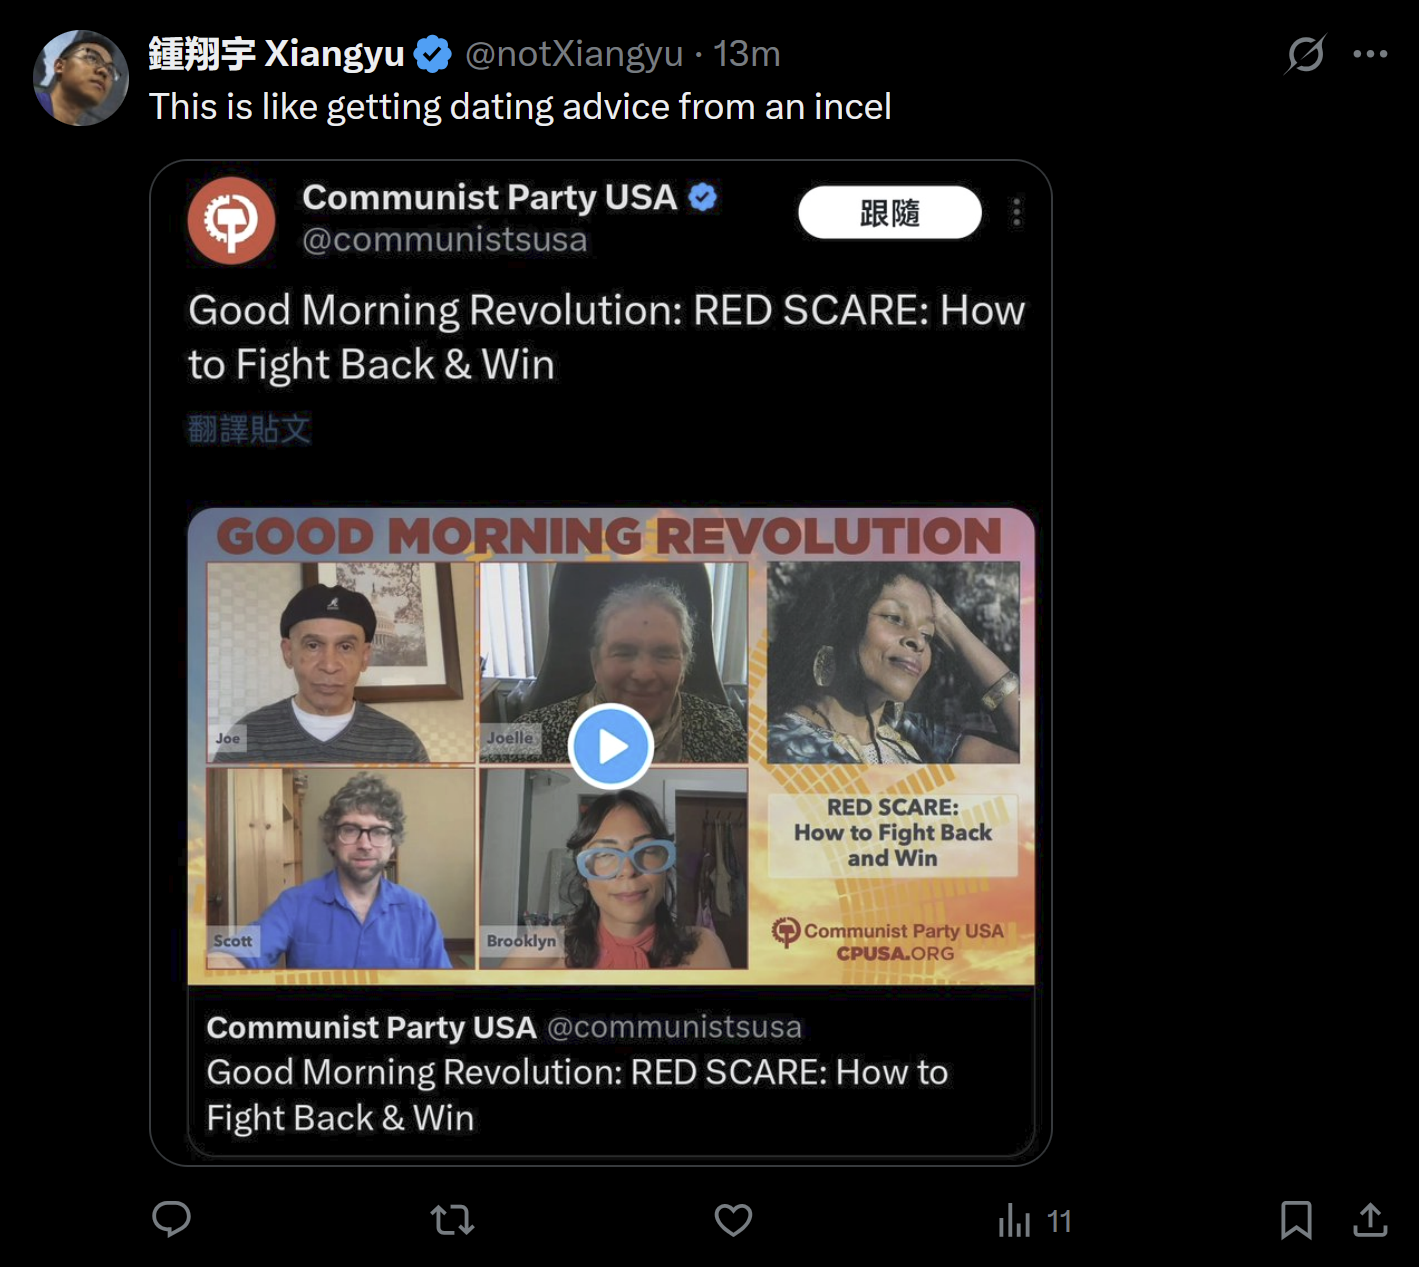This screenshot has height=1267, width=1419.
Task: Open the @notXiangyu handle link
Action: tap(574, 54)
